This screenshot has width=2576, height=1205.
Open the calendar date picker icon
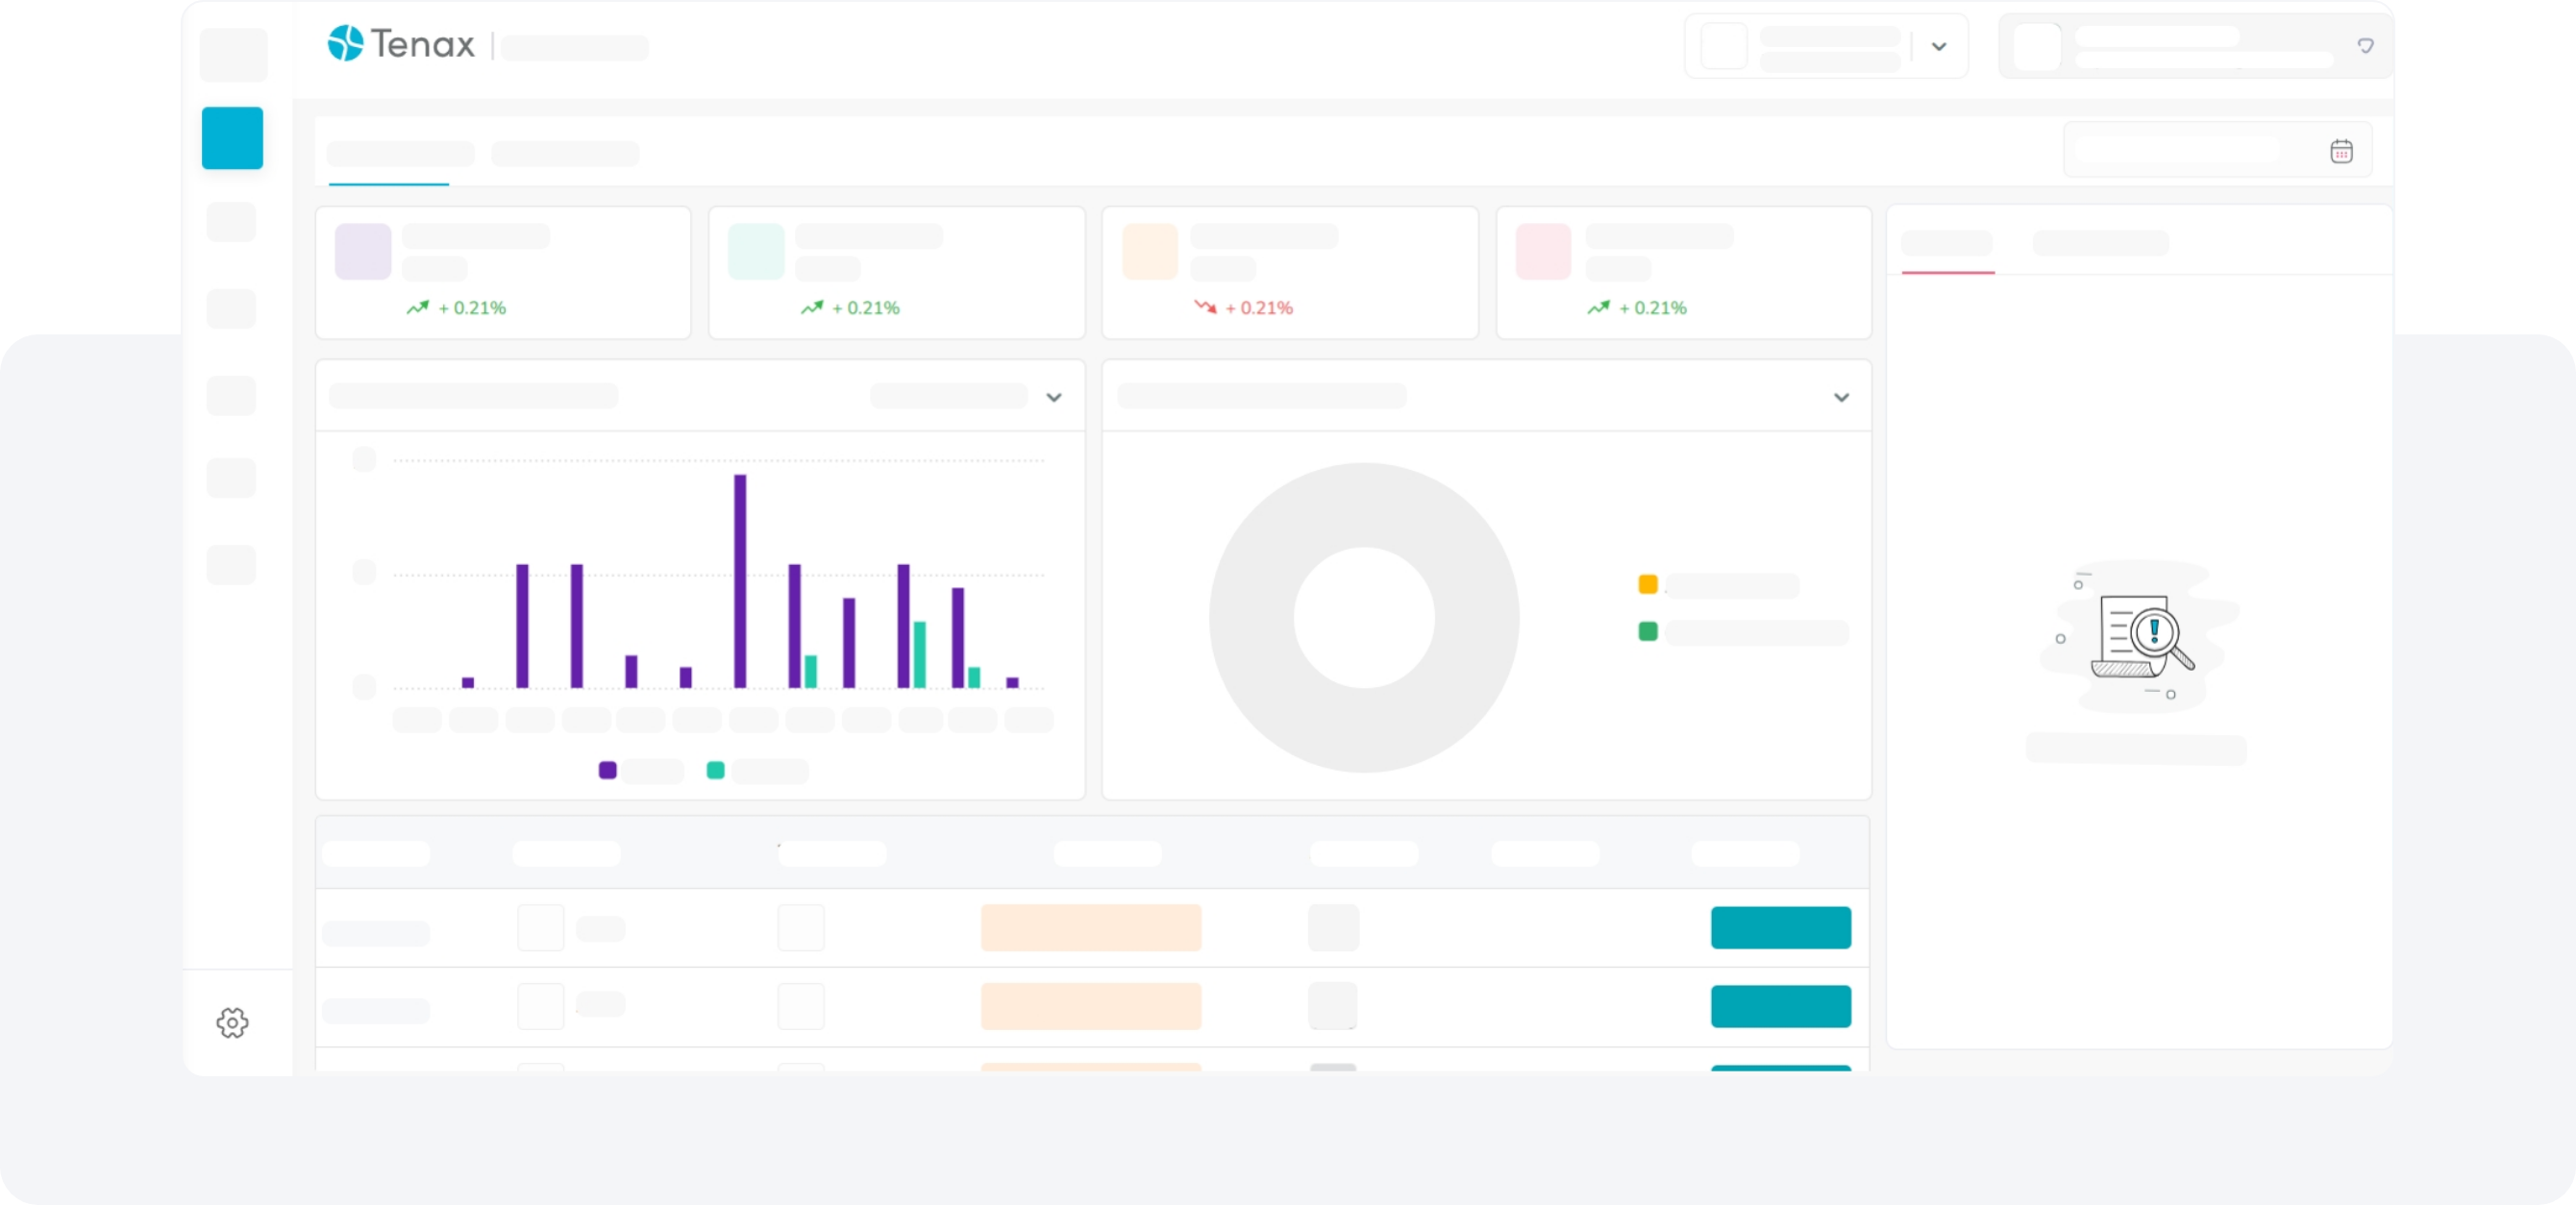(x=2341, y=151)
